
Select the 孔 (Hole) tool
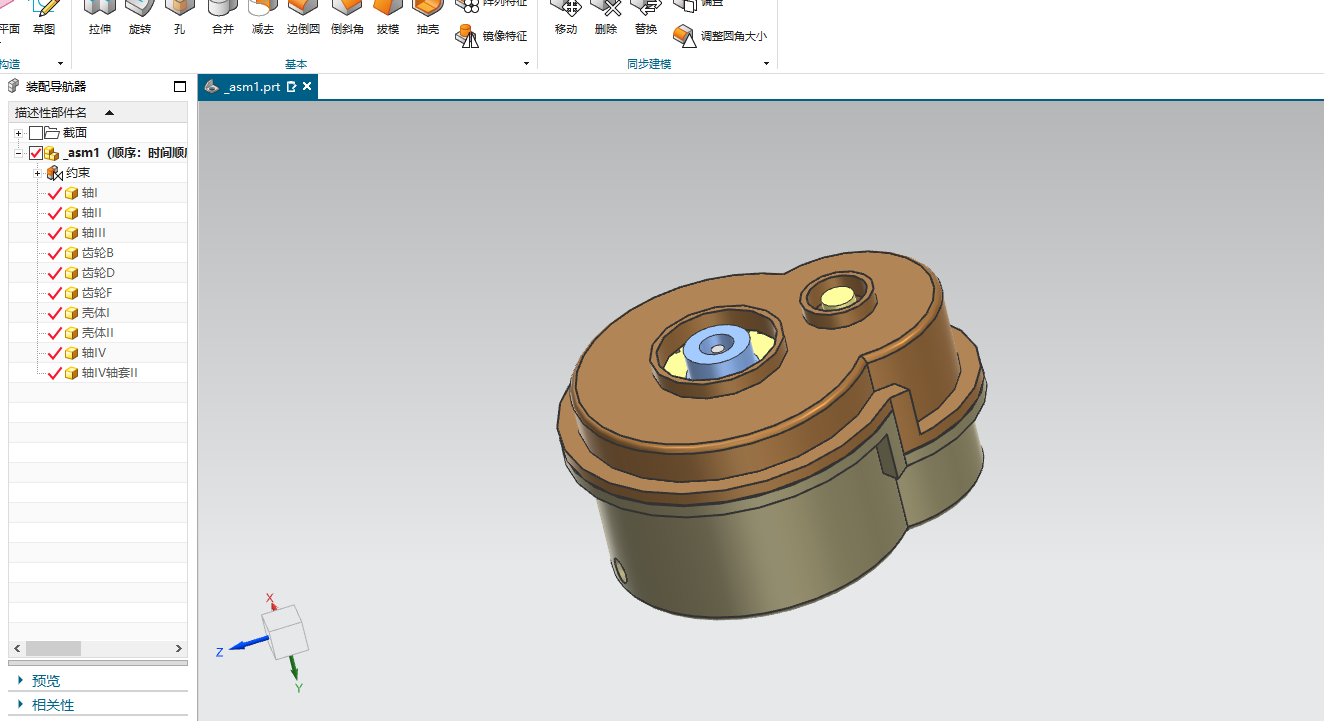coord(179,18)
